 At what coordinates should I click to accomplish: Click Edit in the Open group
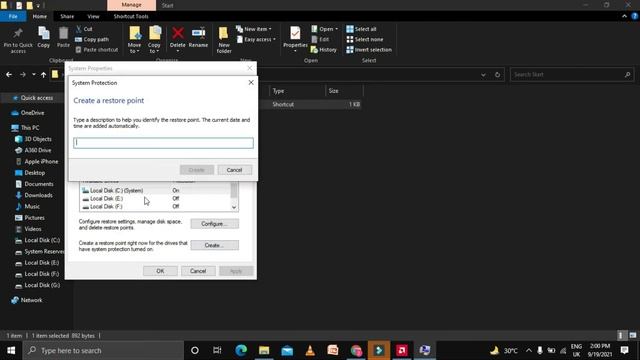coord(320,39)
